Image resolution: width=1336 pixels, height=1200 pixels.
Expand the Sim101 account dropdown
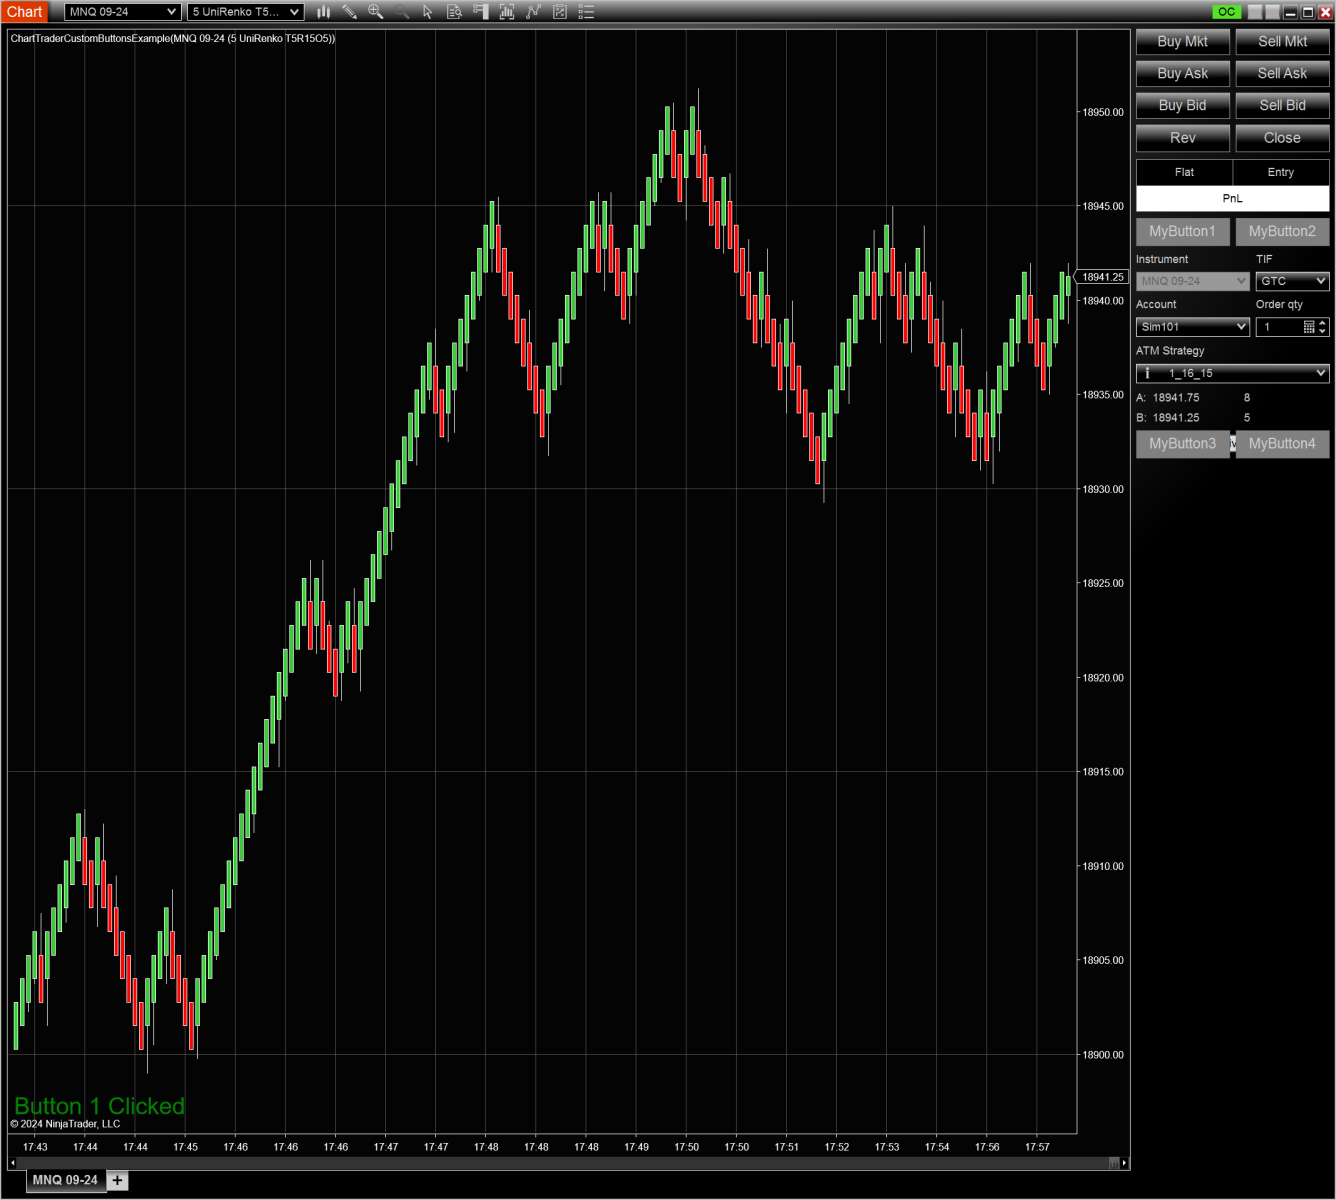point(1193,327)
